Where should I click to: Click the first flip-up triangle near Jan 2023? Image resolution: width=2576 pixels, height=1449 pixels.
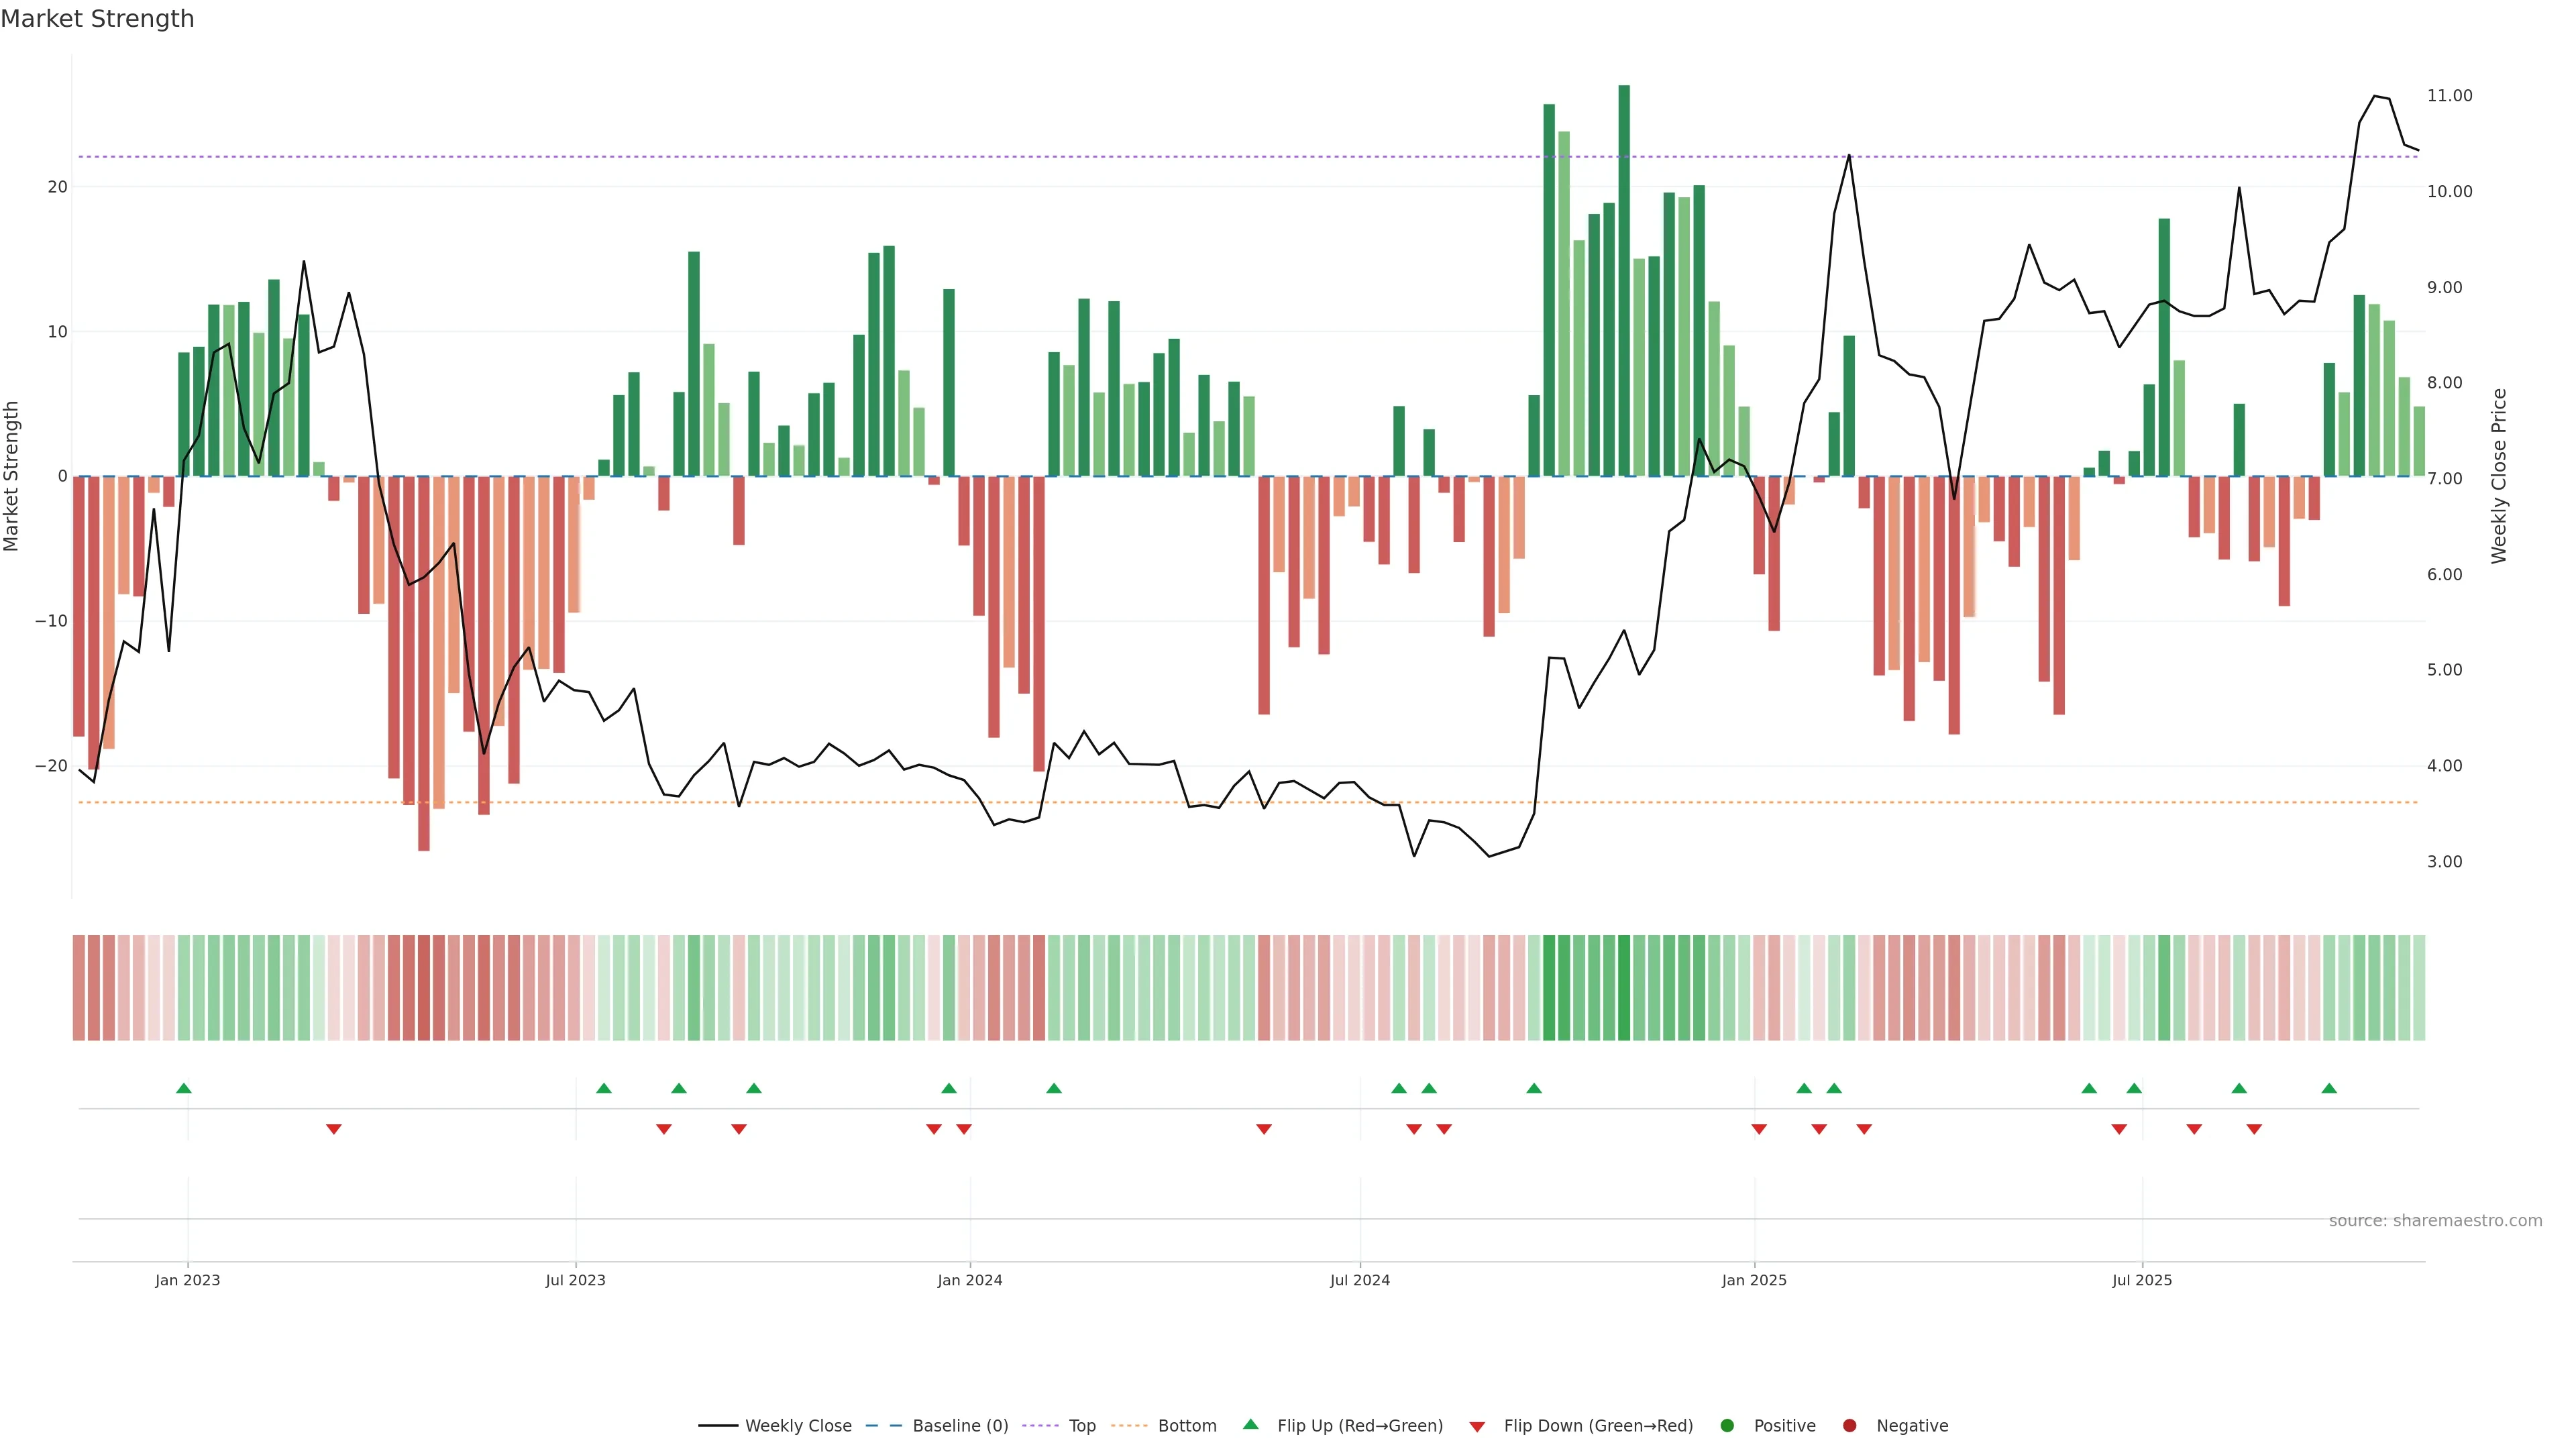(184, 1088)
